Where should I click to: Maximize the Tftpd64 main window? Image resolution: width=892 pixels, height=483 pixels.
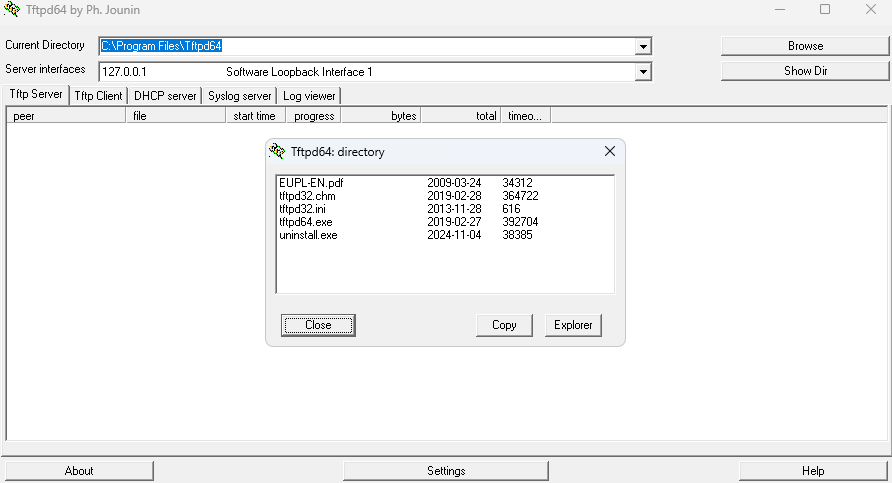(825, 9)
